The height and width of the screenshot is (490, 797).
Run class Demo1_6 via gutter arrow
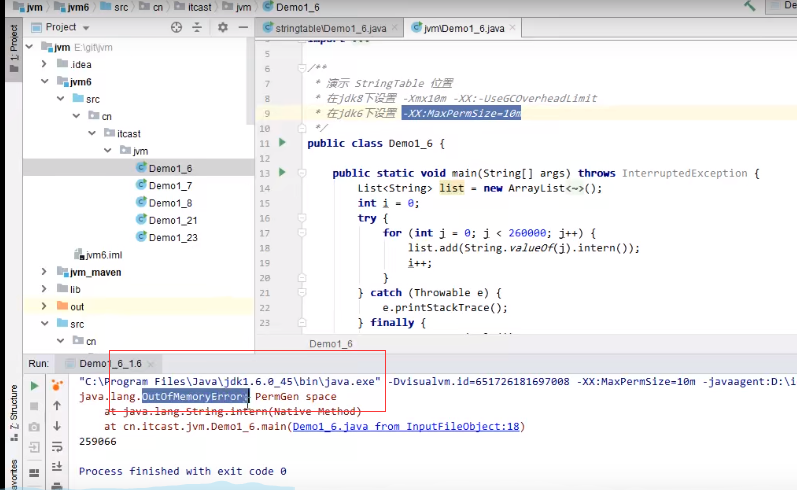point(283,143)
